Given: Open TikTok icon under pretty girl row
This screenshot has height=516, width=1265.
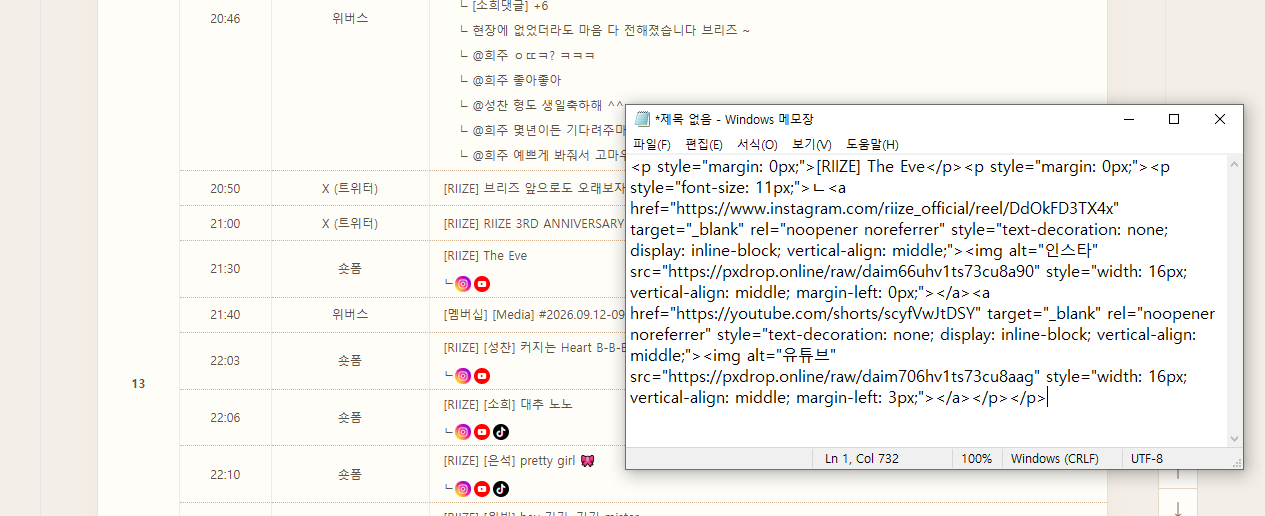Looking at the screenshot, I should click(x=501, y=489).
